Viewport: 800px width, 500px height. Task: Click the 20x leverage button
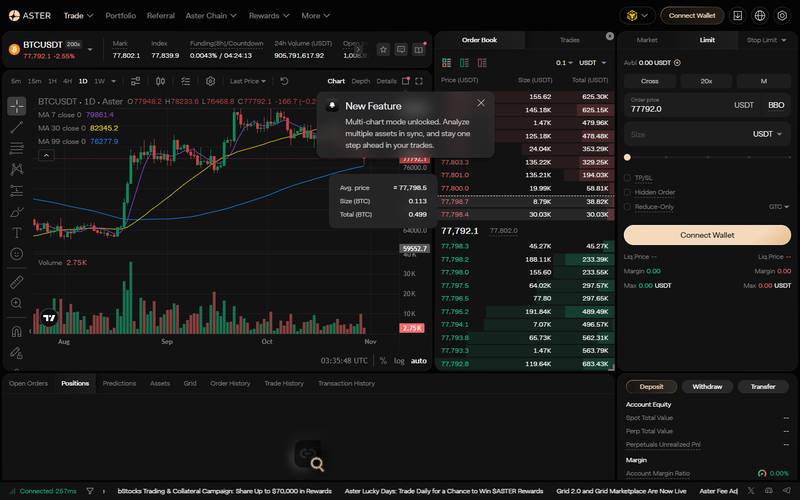click(x=706, y=81)
